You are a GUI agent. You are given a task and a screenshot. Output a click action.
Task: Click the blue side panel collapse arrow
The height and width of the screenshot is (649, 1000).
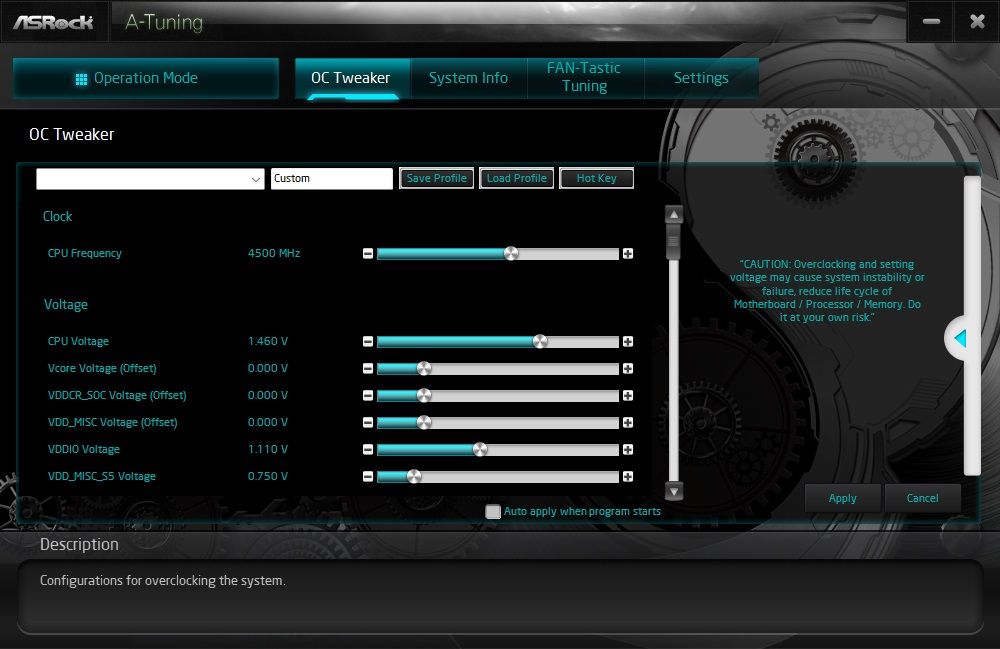tap(960, 339)
